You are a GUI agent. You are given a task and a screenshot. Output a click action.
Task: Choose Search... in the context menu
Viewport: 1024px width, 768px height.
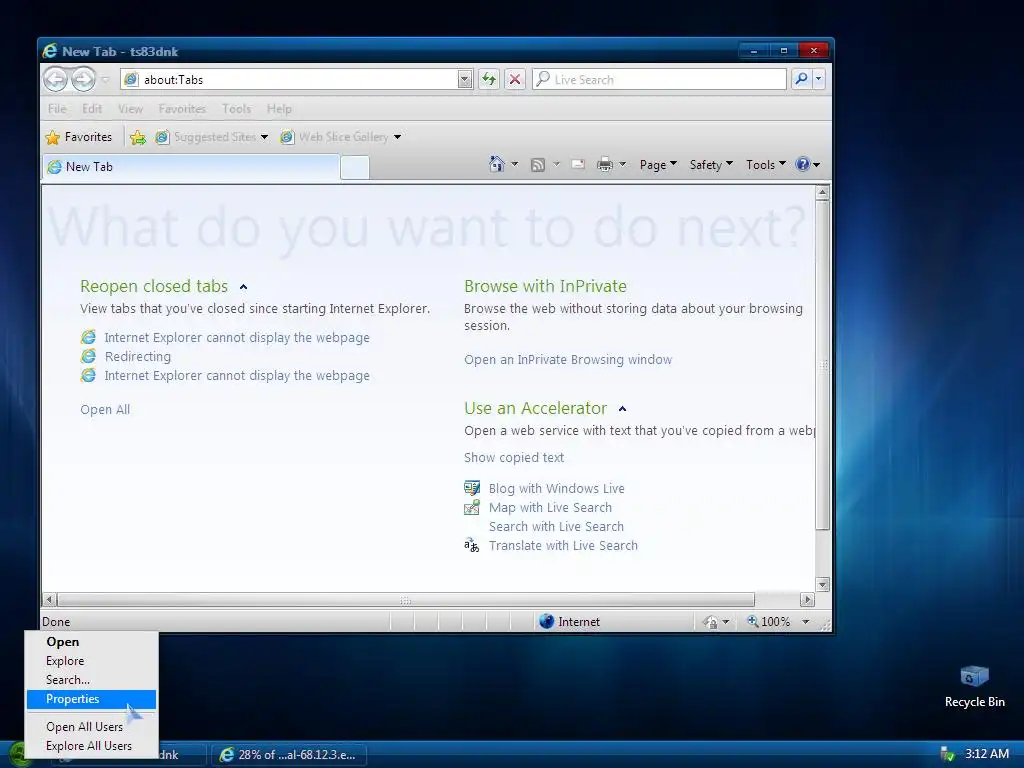coord(91,680)
